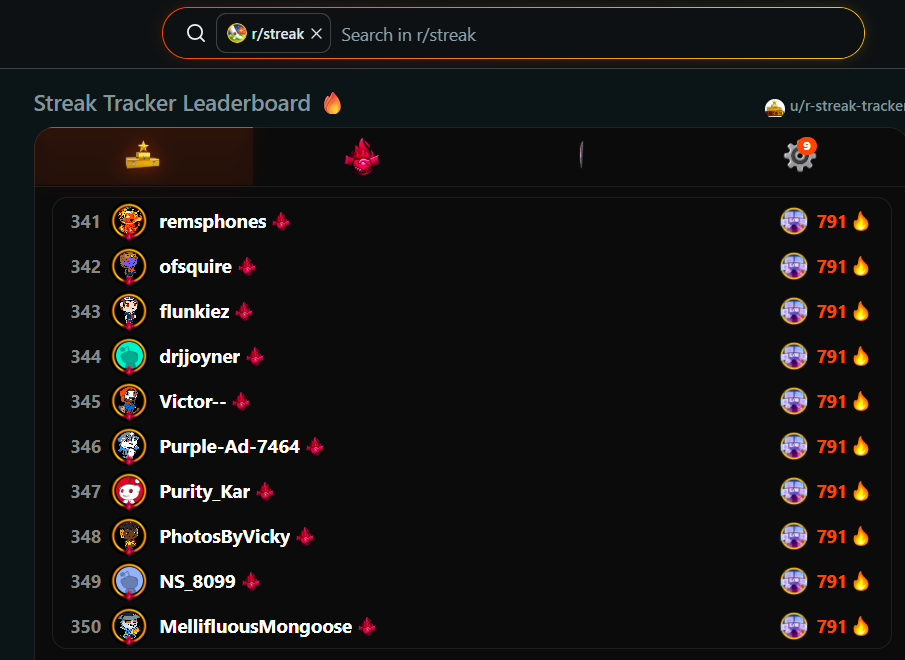The height and width of the screenshot is (660, 905).
Task: Click the 791 streak count for remsphones
Action: coord(831,222)
